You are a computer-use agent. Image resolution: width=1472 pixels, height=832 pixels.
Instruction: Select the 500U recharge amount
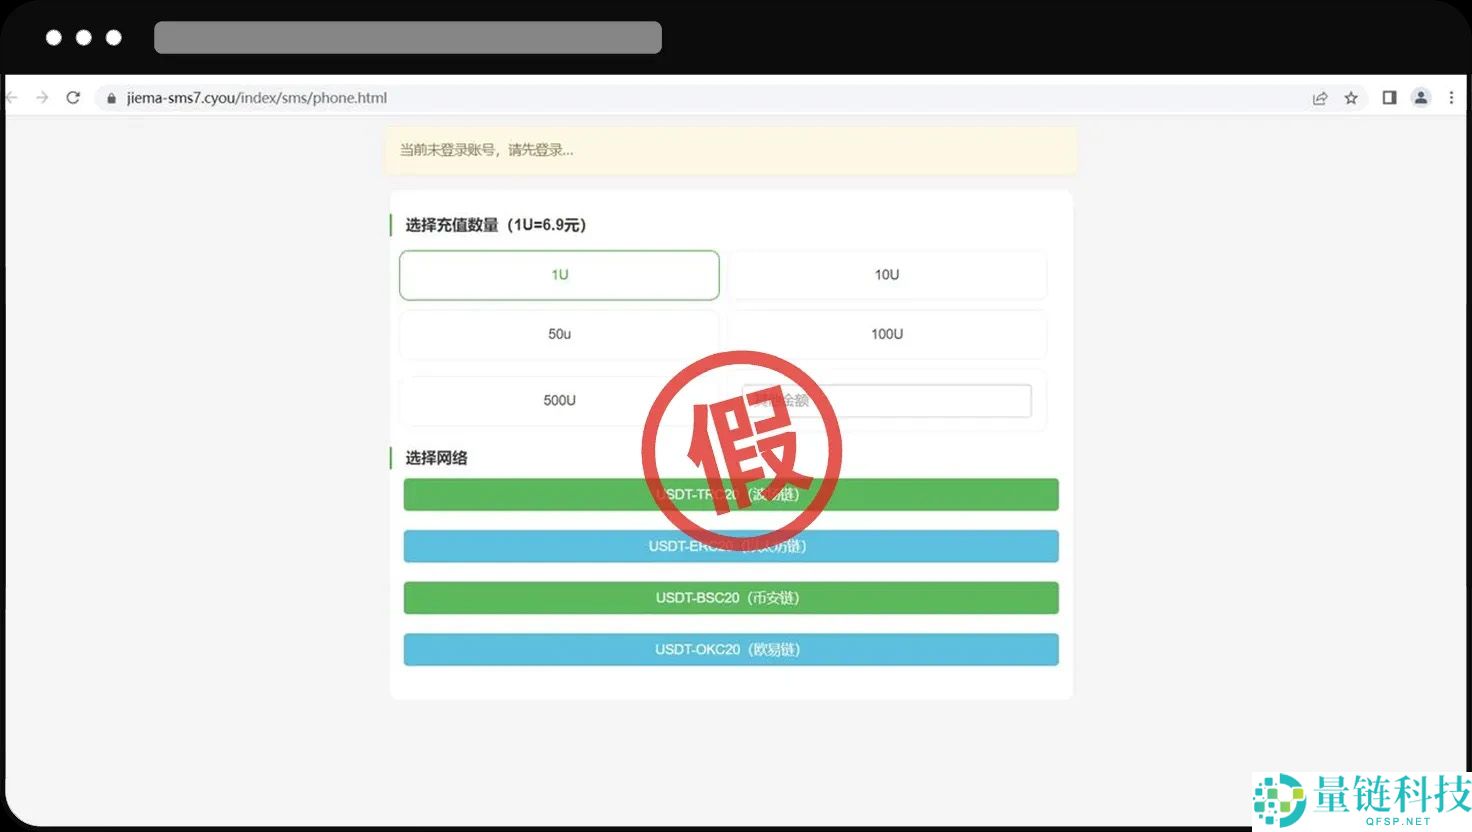click(558, 400)
